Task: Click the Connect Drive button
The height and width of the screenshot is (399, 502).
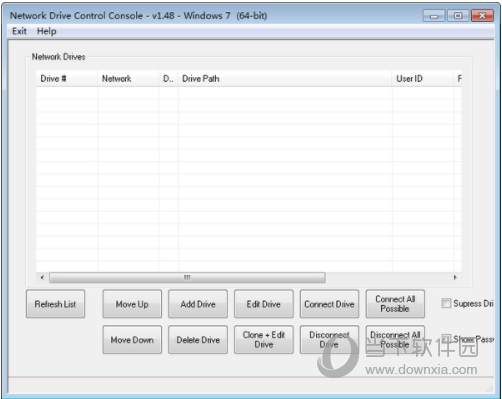Action: (329, 304)
